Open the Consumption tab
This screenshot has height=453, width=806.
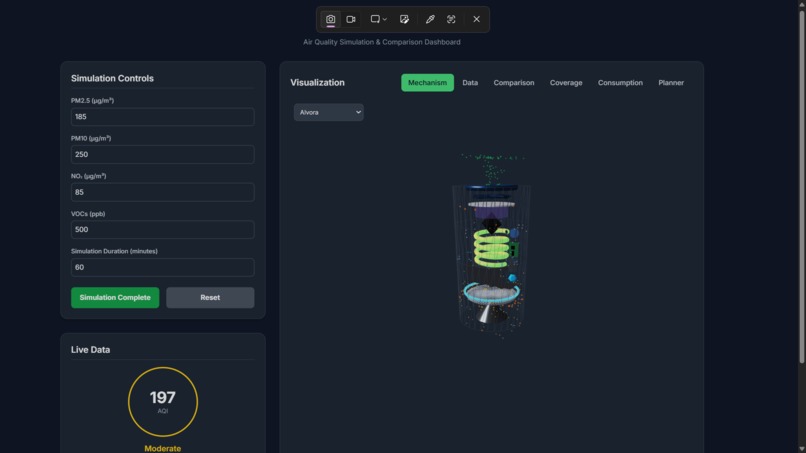tap(620, 83)
